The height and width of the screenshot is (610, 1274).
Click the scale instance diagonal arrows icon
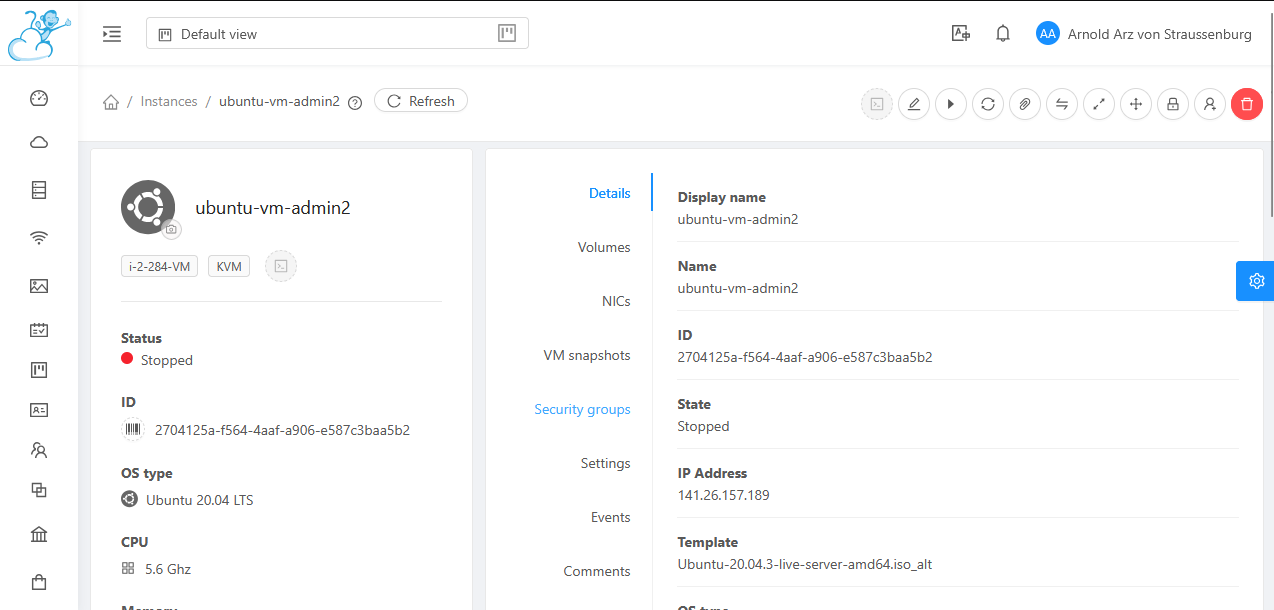tap(1099, 104)
